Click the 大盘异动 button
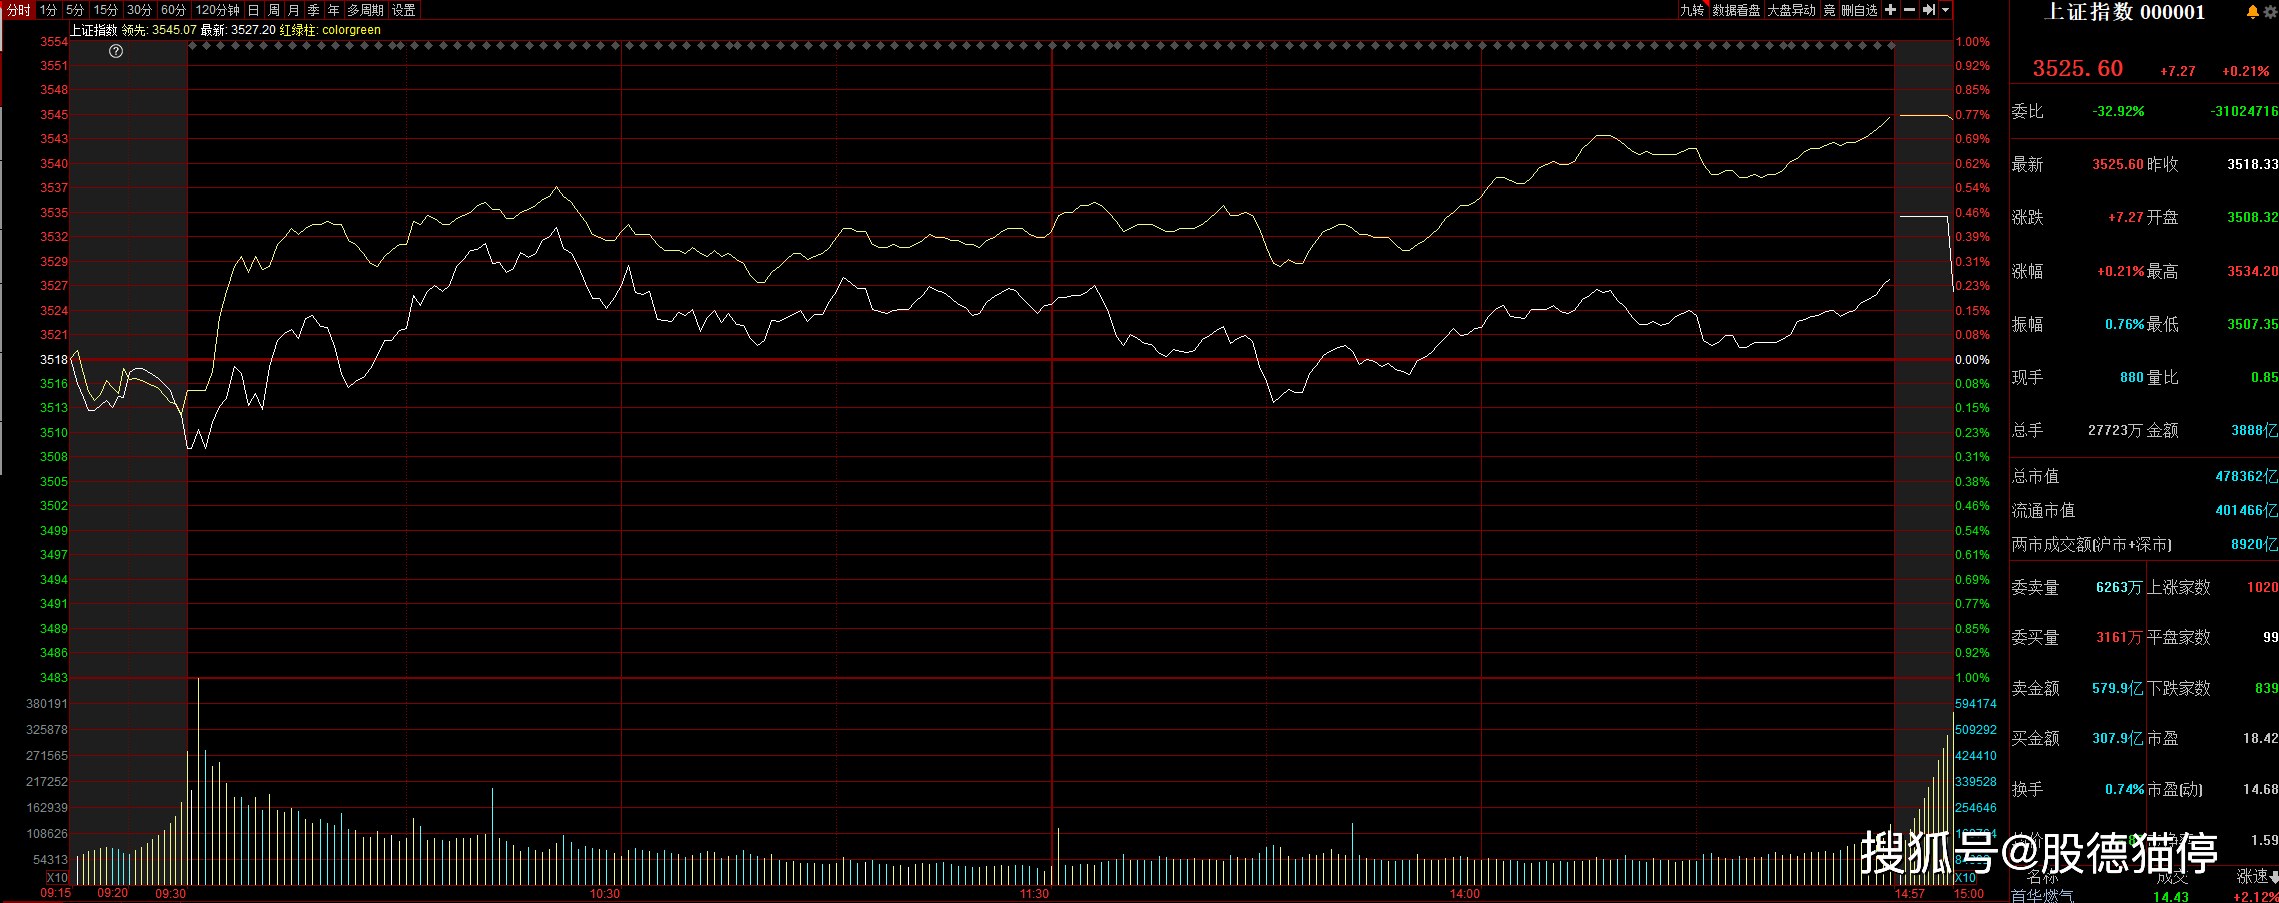The width and height of the screenshot is (2279, 903). point(1791,10)
